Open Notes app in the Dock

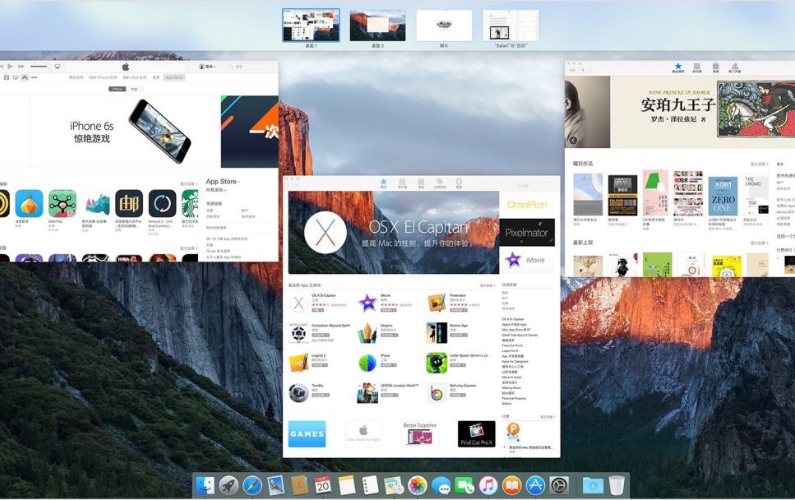[x=347, y=485]
